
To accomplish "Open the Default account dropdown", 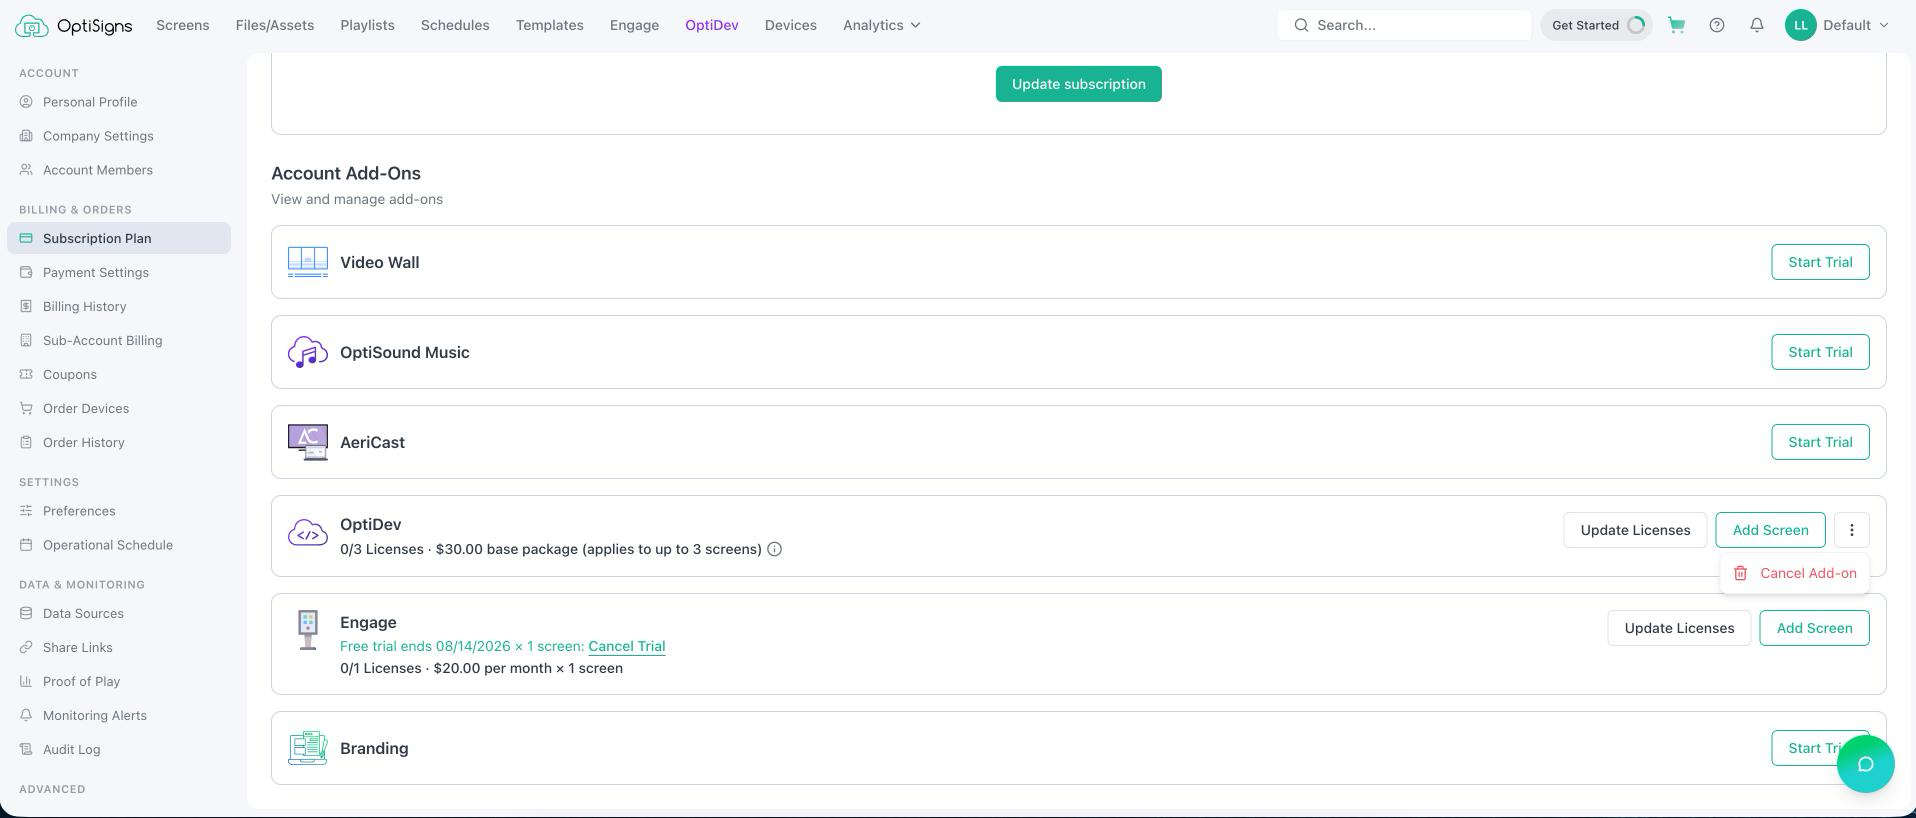I will point(1856,25).
